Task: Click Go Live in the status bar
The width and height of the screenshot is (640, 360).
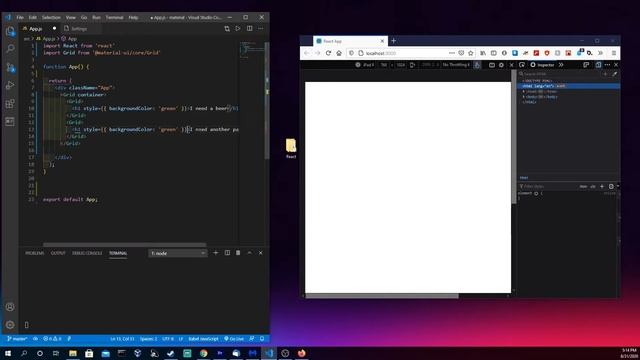Action: coord(234,339)
